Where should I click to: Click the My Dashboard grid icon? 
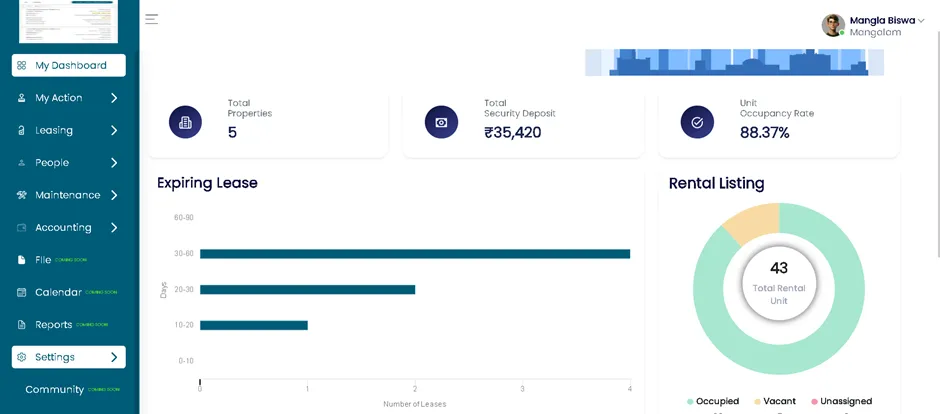pos(22,66)
